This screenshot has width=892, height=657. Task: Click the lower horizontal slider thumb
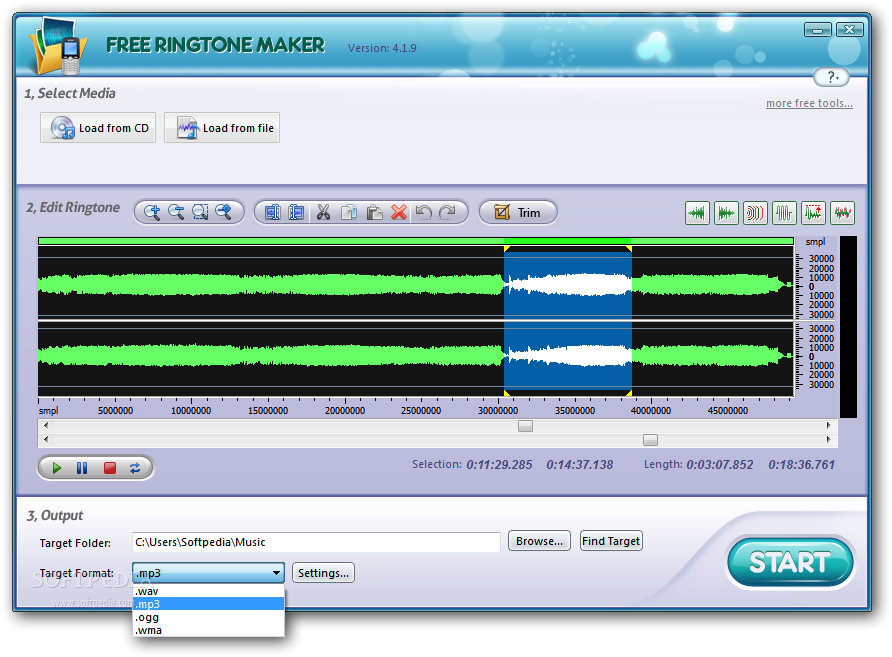tap(650, 440)
